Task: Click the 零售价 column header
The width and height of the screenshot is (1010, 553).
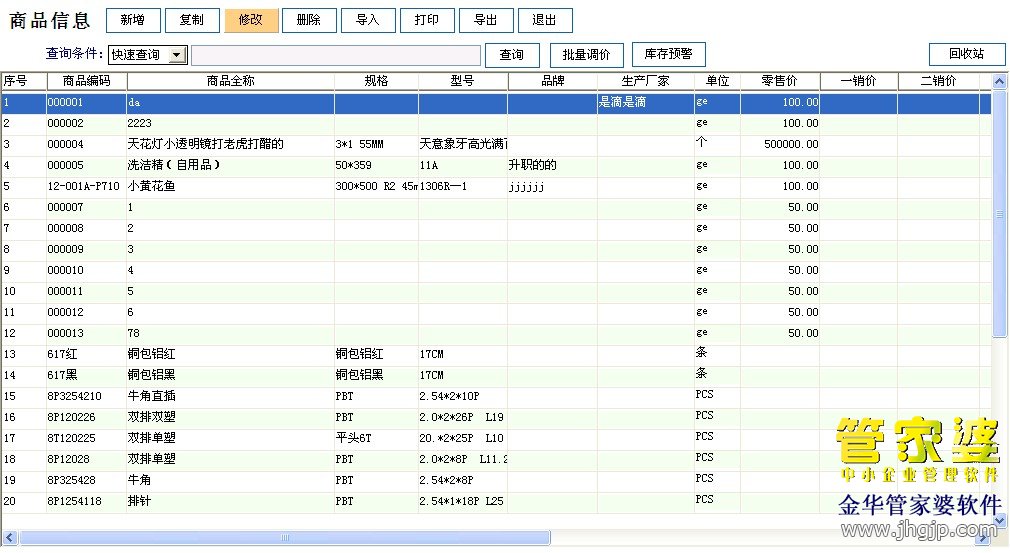Action: (x=779, y=81)
